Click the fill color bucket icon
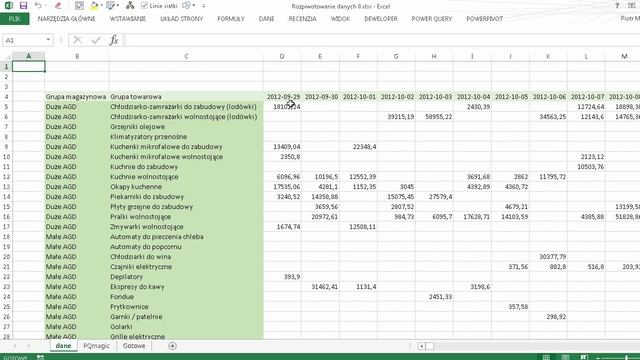This screenshot has height=360, width=640. click(94, 6)
